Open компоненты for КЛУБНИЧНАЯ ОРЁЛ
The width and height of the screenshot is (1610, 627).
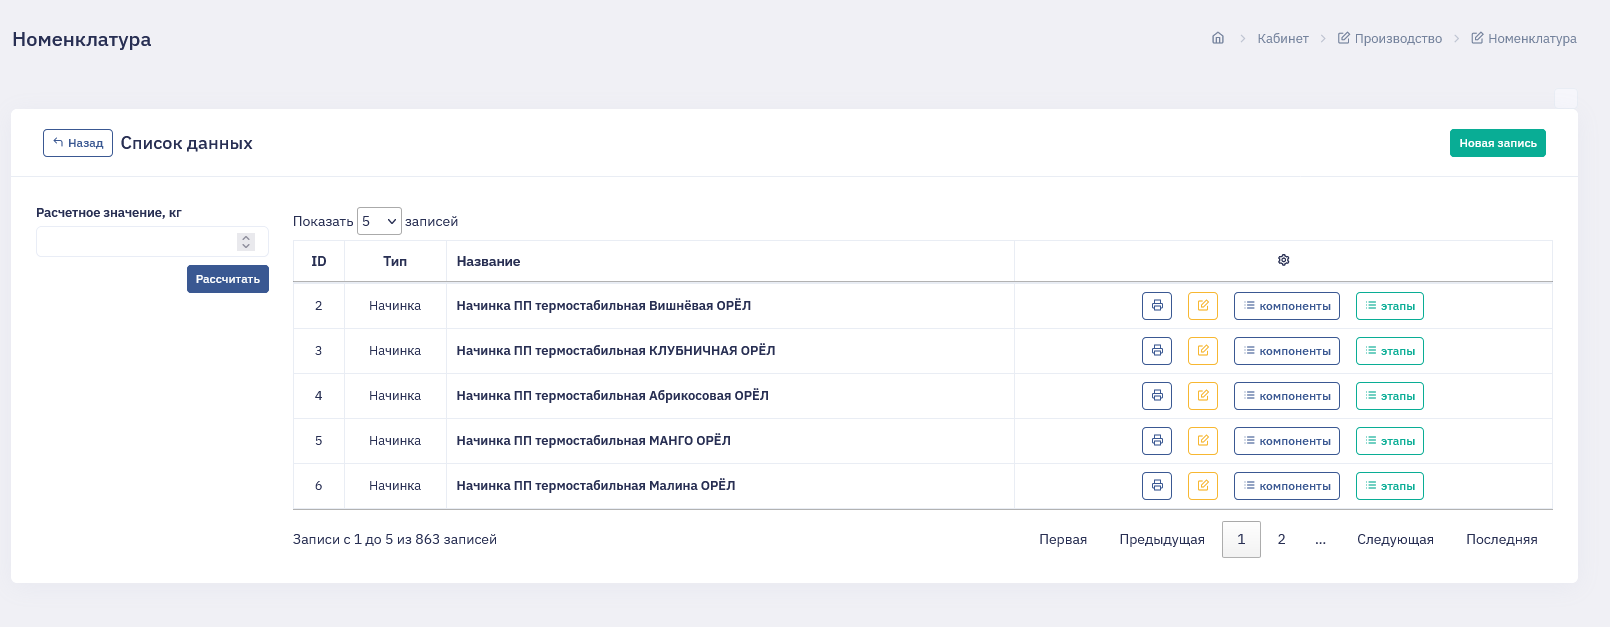1287,351
